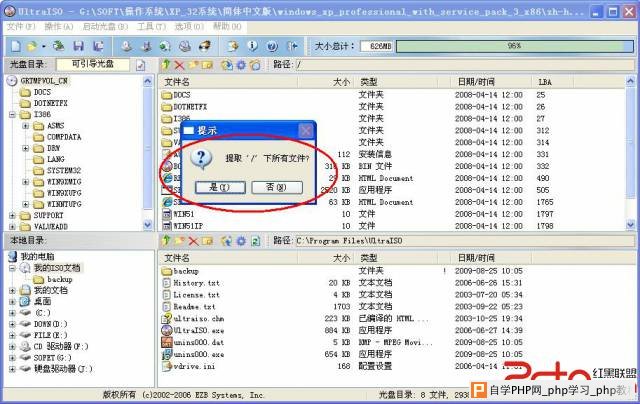The width and height of the screenshot is (640, 404).
Task: Expand the WINNTUPG tree folder
Action: (x=25, y=204)
